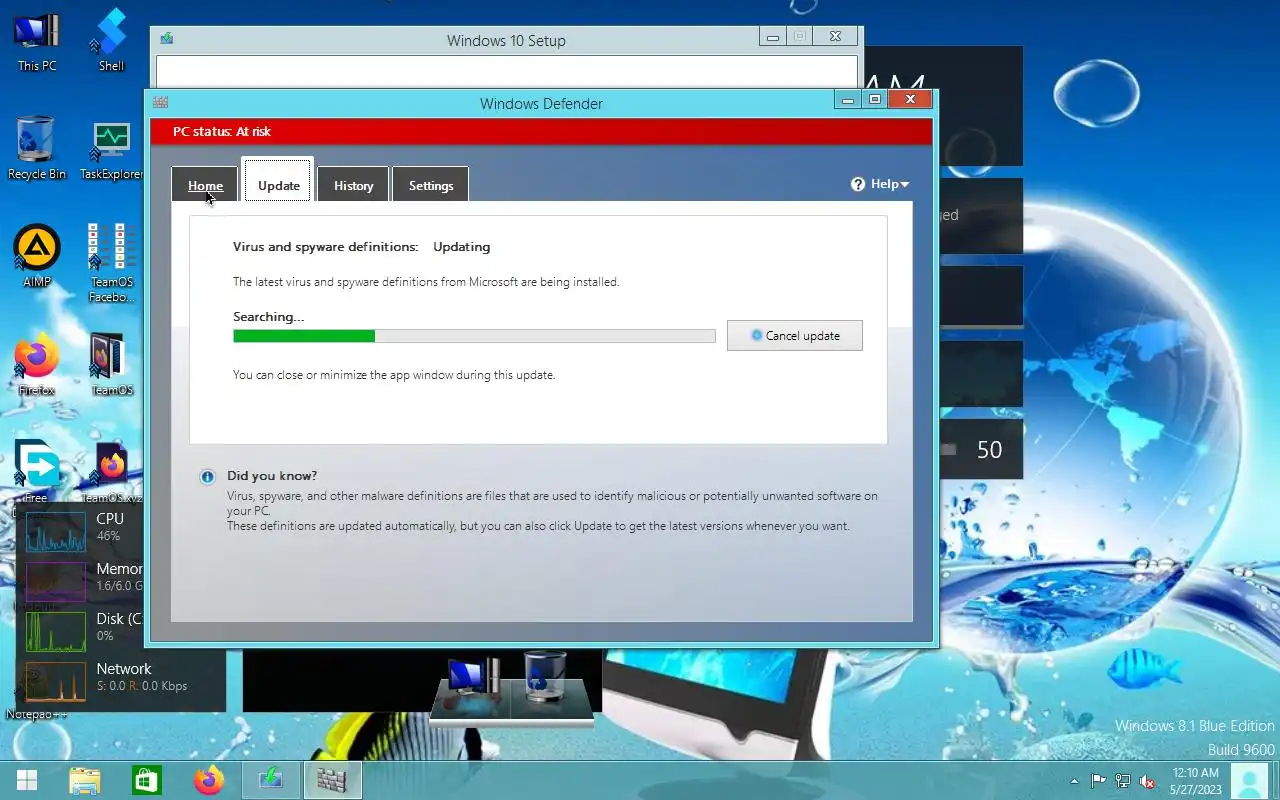This screenshot has width=1280, height=800.
Task: Switch to the Home tab in Windows Defender
Action: click(205, 185)
